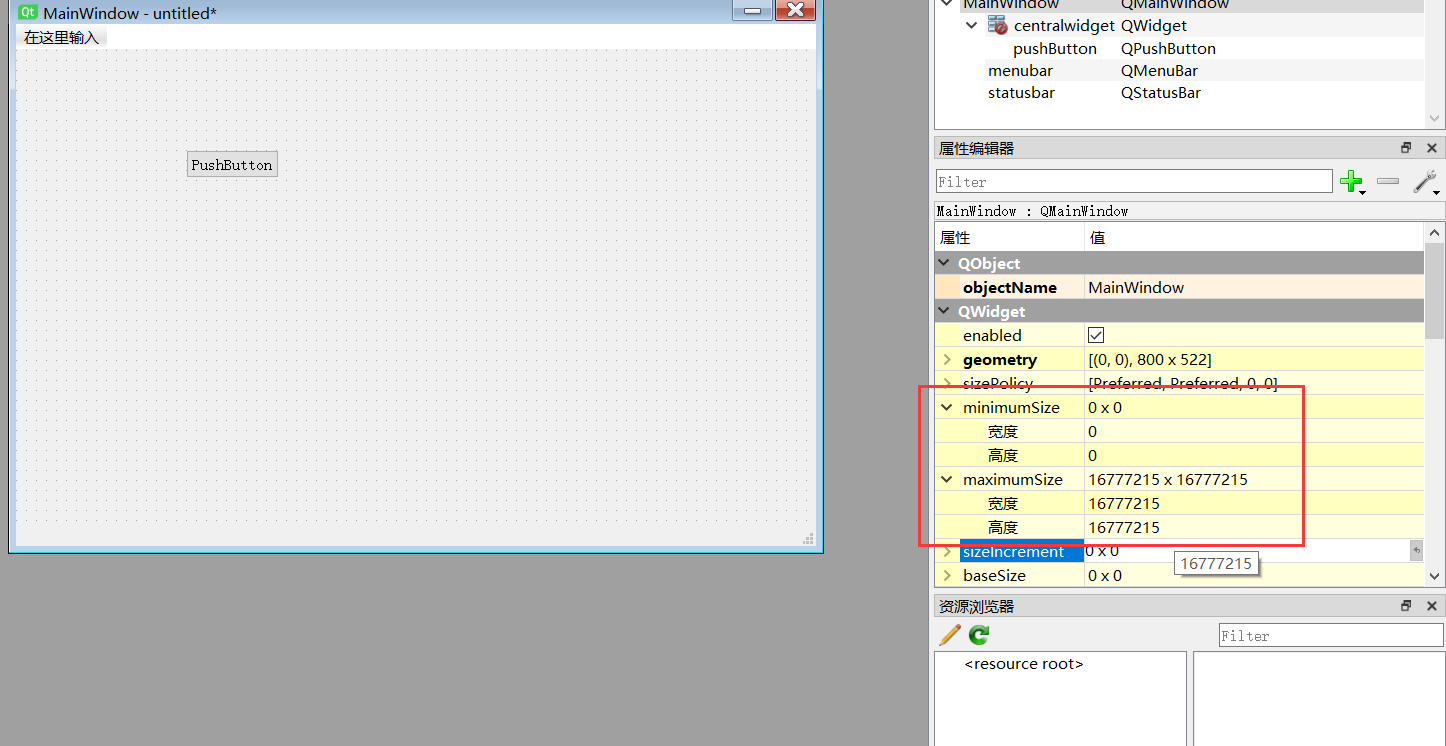
Task: Click the 值 column header
Action: pyautogui.click(x=1255, y=238)
